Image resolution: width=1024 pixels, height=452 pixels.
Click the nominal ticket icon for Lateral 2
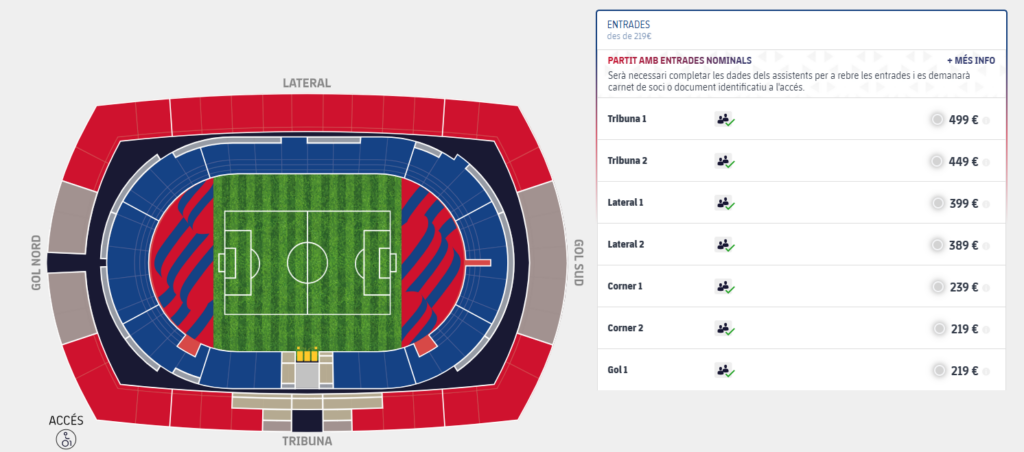pos(724,245)
